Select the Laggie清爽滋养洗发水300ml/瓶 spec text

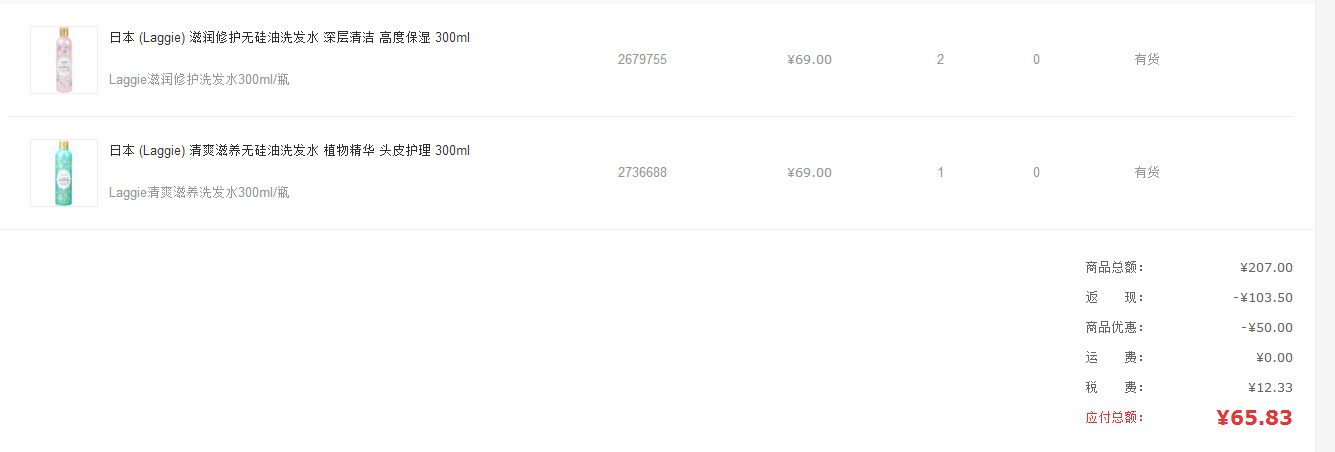point(199,193)
